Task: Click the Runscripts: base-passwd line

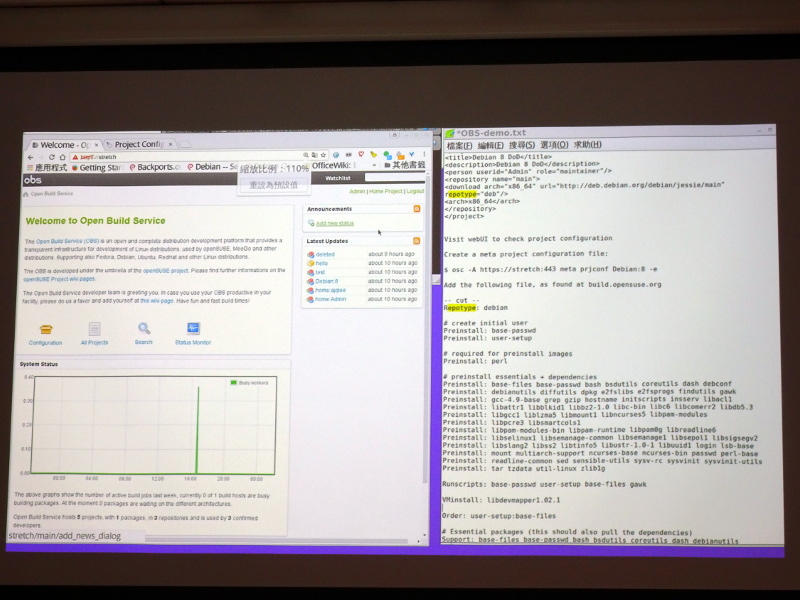Action: (x=544, y=484)
